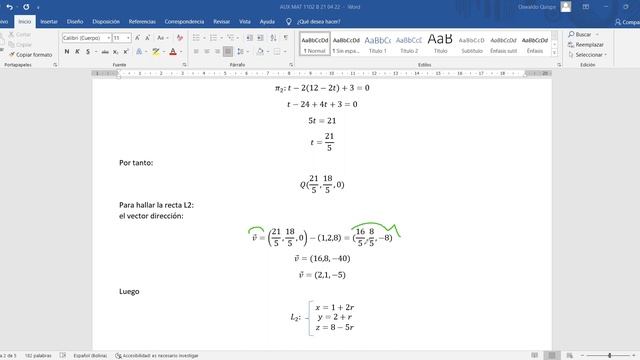Image resolution: width=640 pixels, height=360 pixels.
Task: Open the Párrafo dialog launcher
Action: [291, 65]
